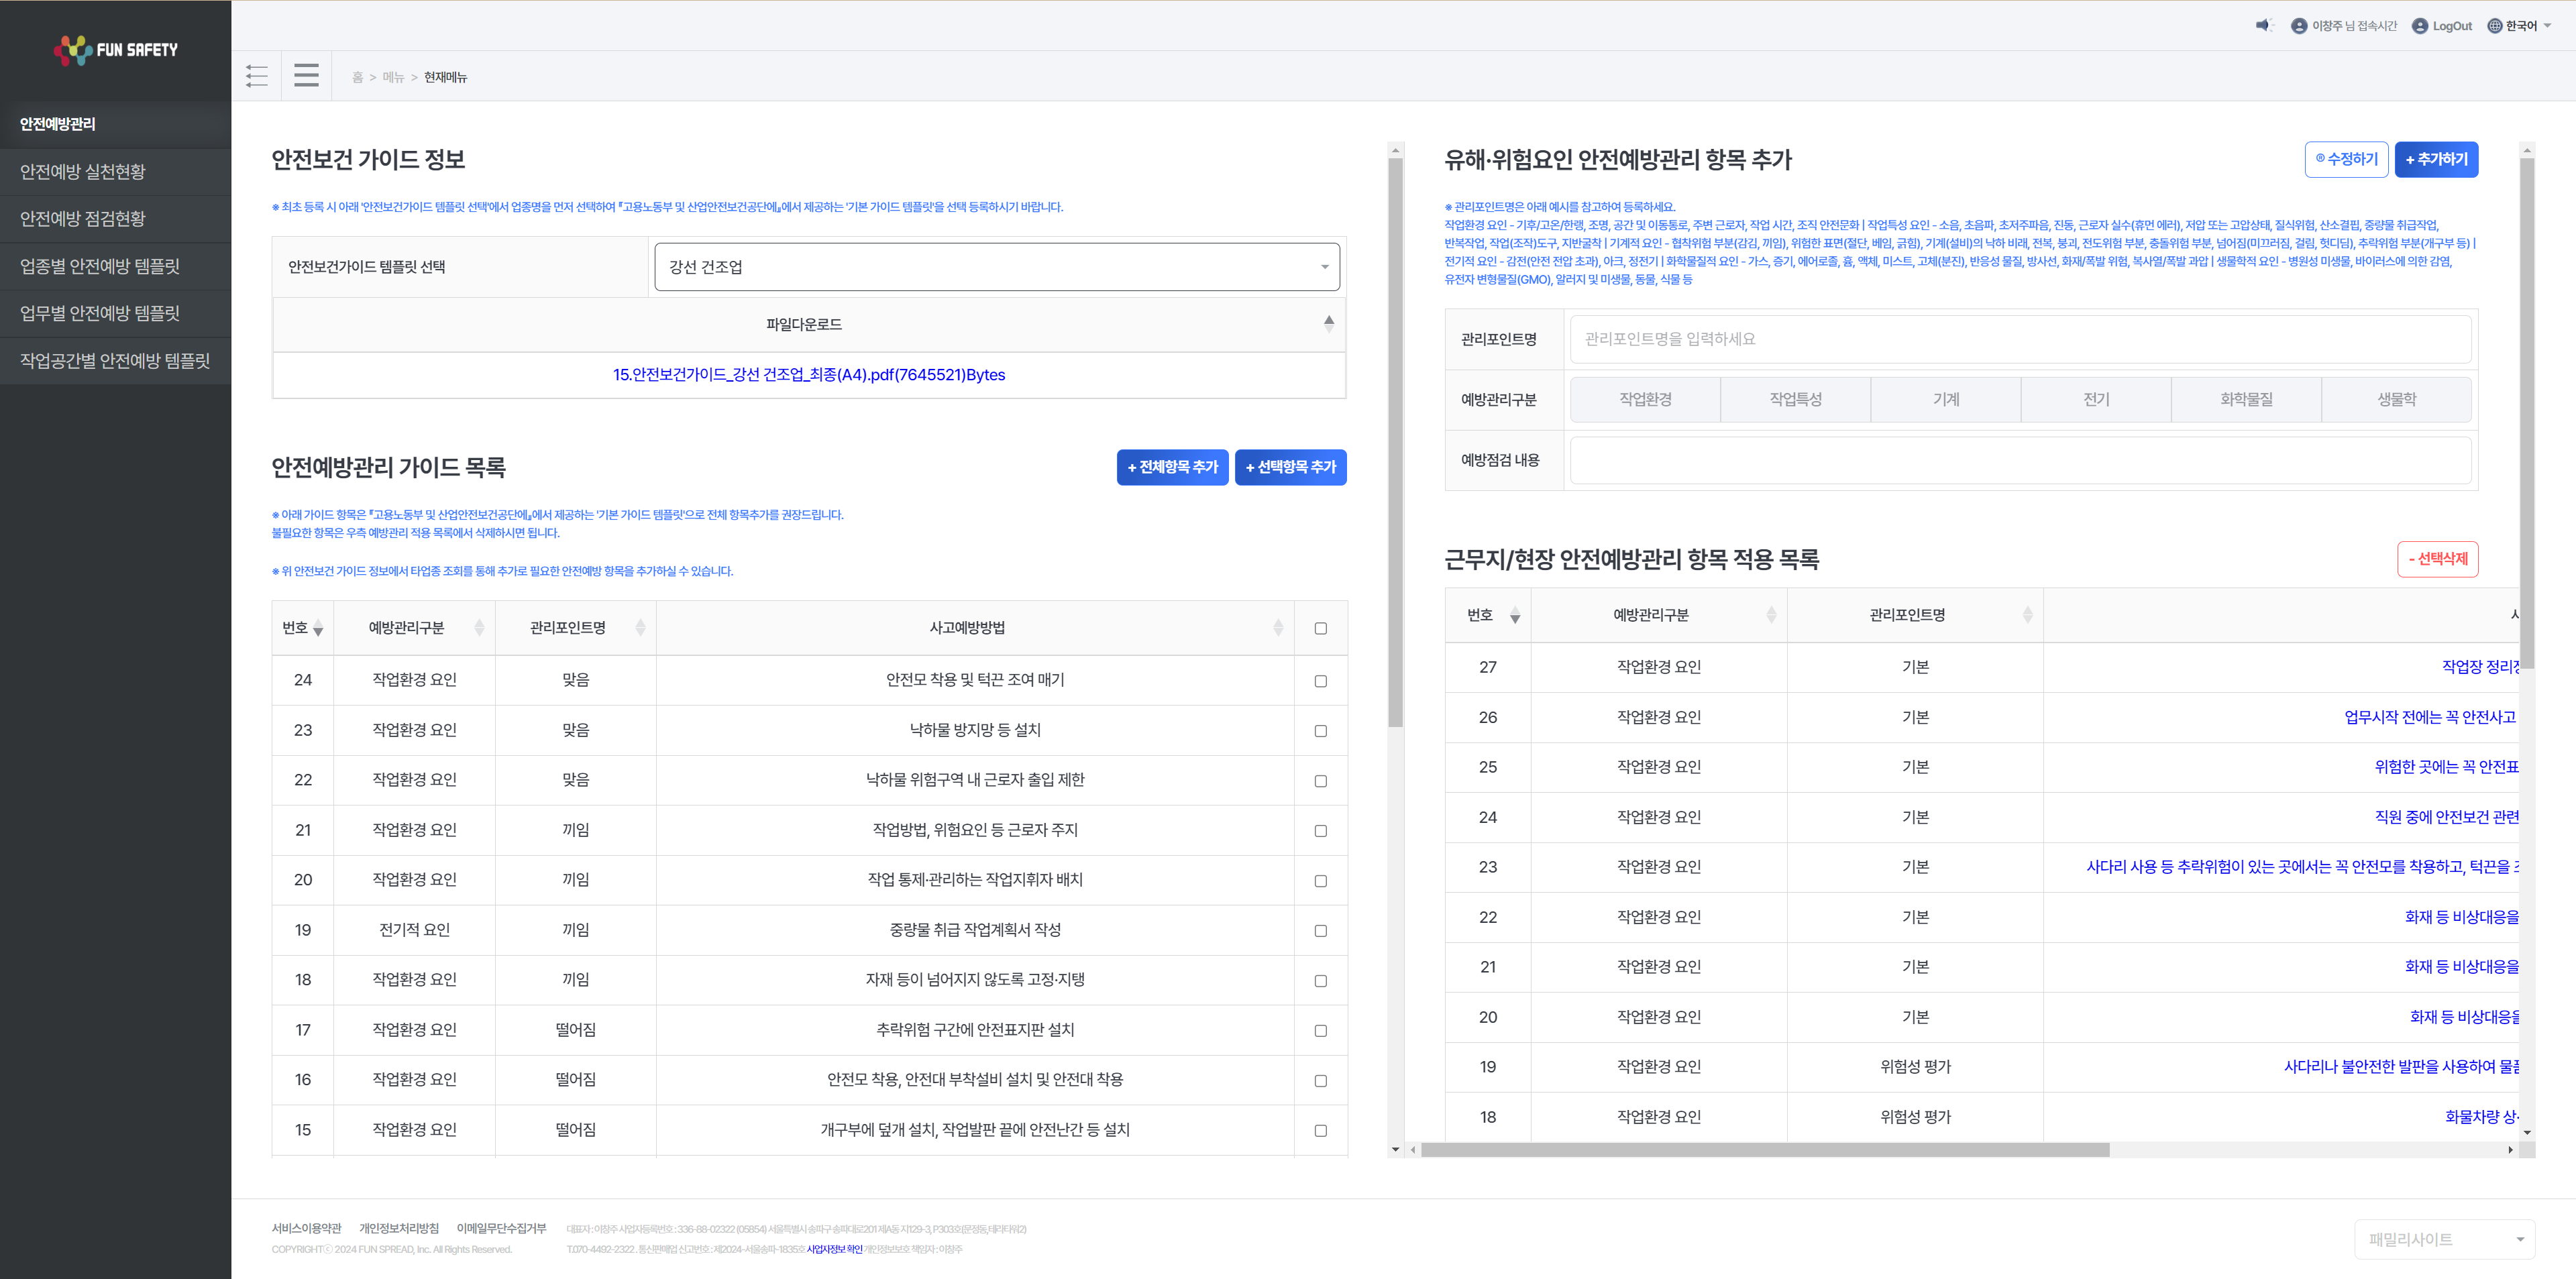Open 업무시작 전에는 link in row 26
The width and height of the screenshot is (2576, 1279).
coord(2430,717)
